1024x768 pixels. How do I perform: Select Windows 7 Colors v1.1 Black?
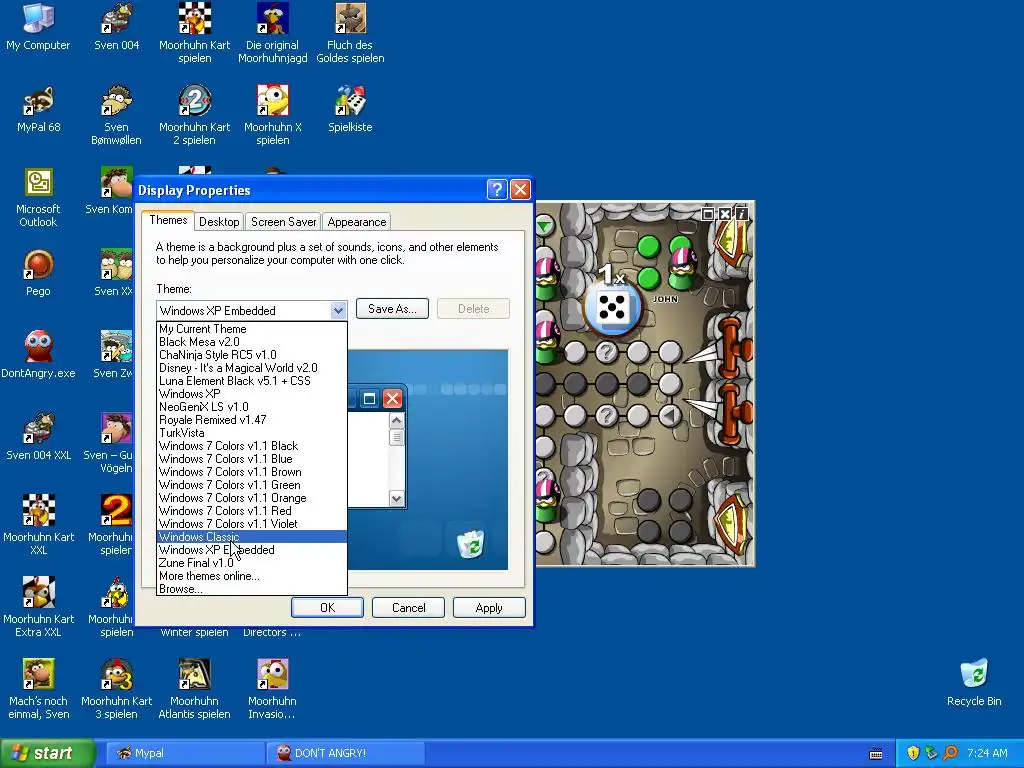pos(252,446)
